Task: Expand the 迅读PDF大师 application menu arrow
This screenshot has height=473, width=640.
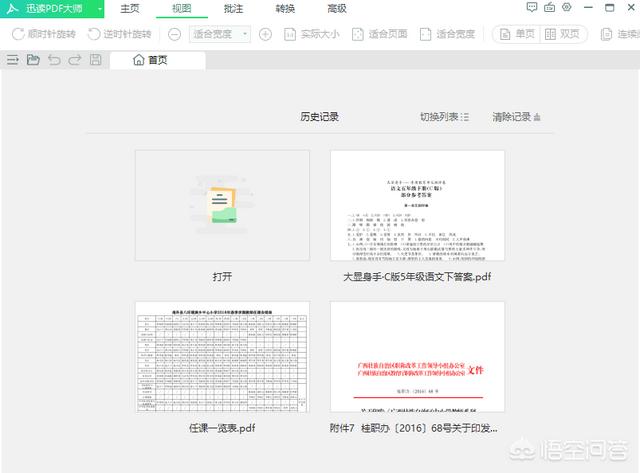Action: coord(99,9)
